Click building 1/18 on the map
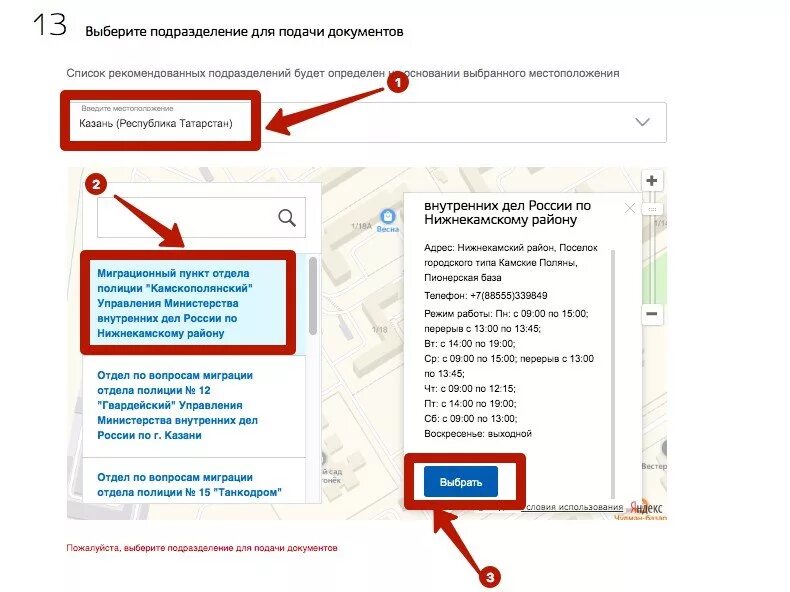The height and width of the screenshot is (592, 790). pos(379,330)
